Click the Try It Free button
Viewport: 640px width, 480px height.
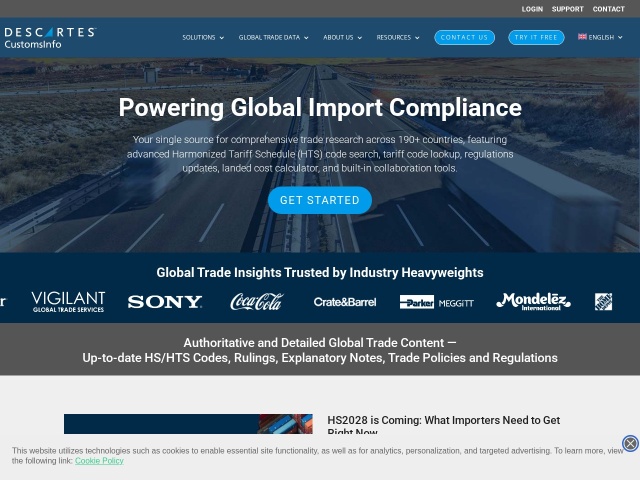[x=536, y=38]
